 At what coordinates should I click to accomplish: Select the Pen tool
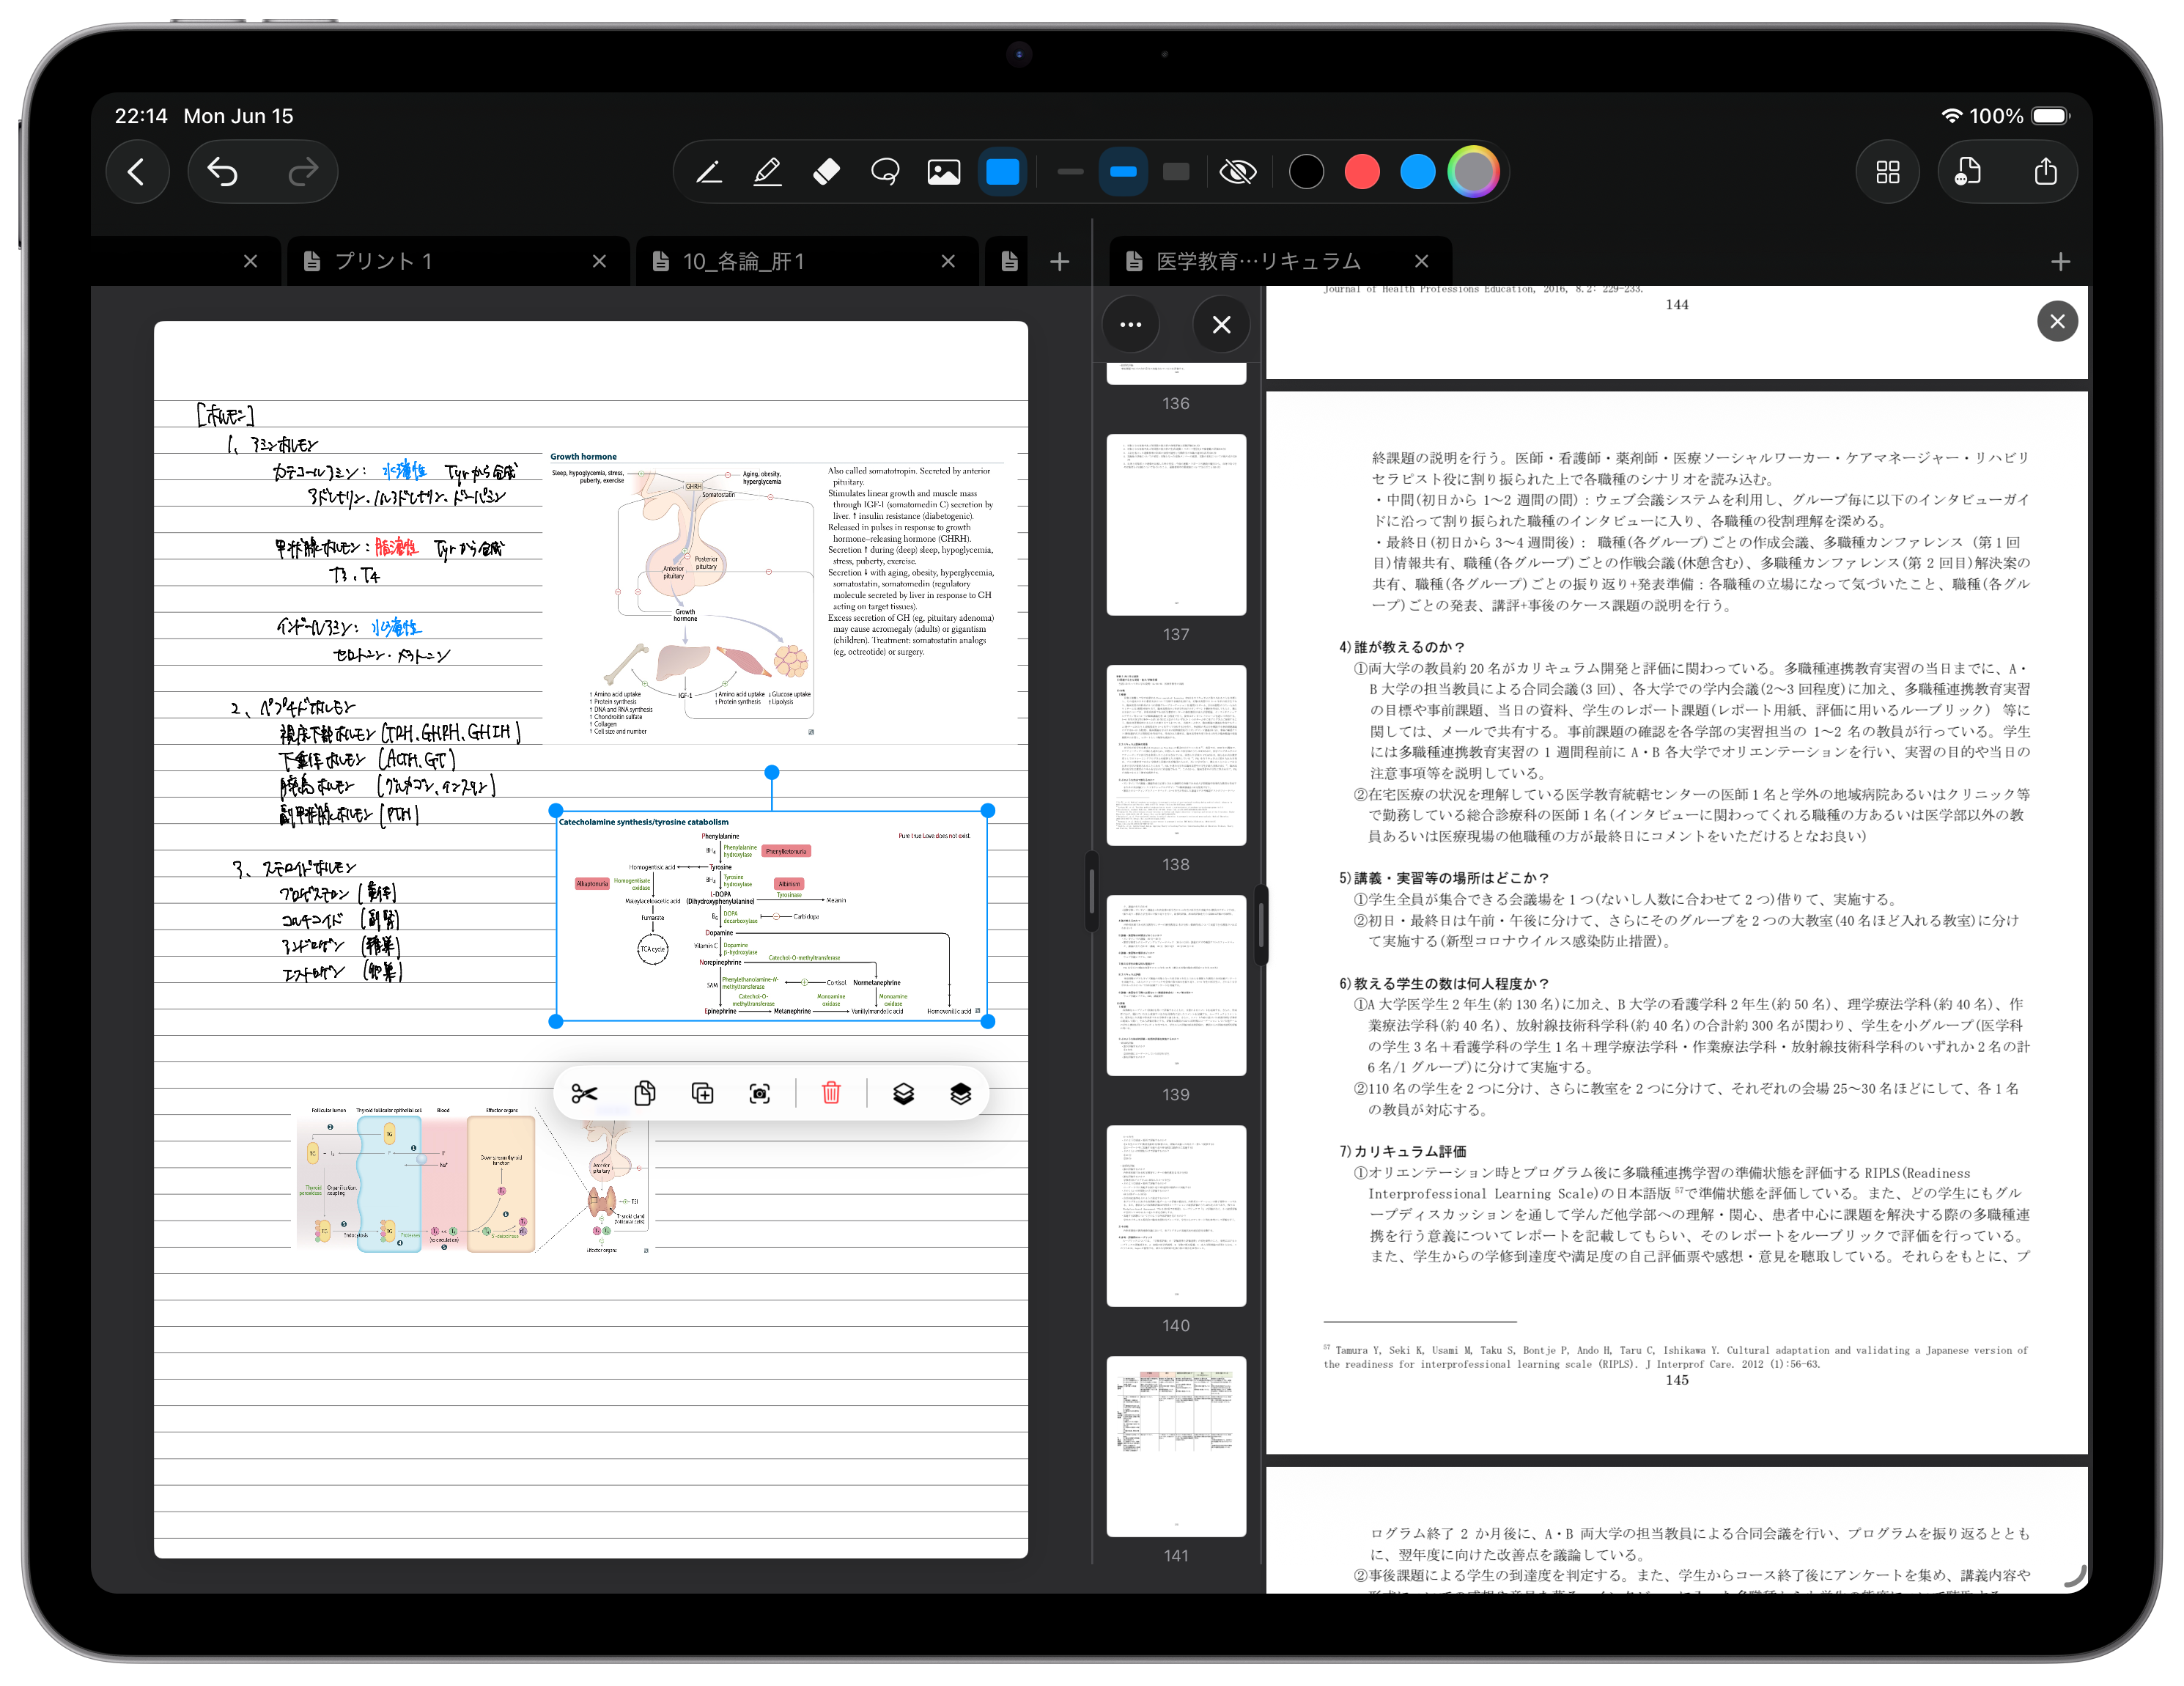(x=709, y=172)
